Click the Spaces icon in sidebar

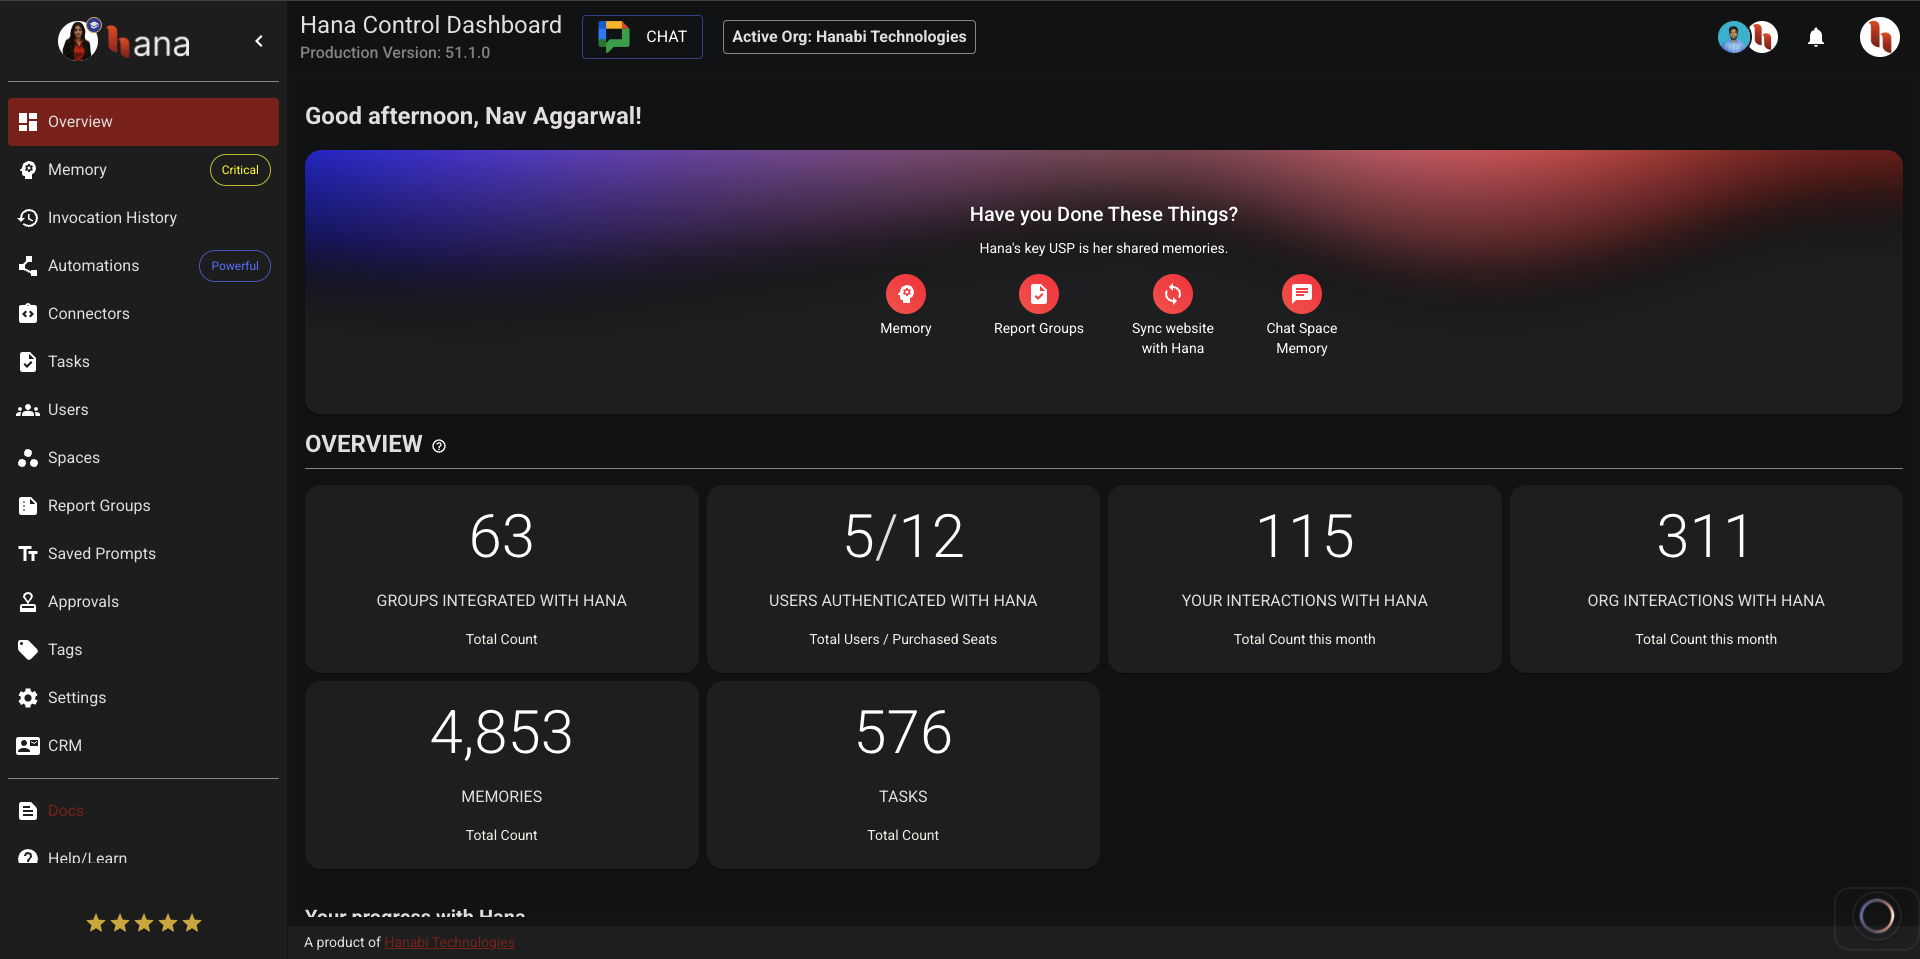28,458
